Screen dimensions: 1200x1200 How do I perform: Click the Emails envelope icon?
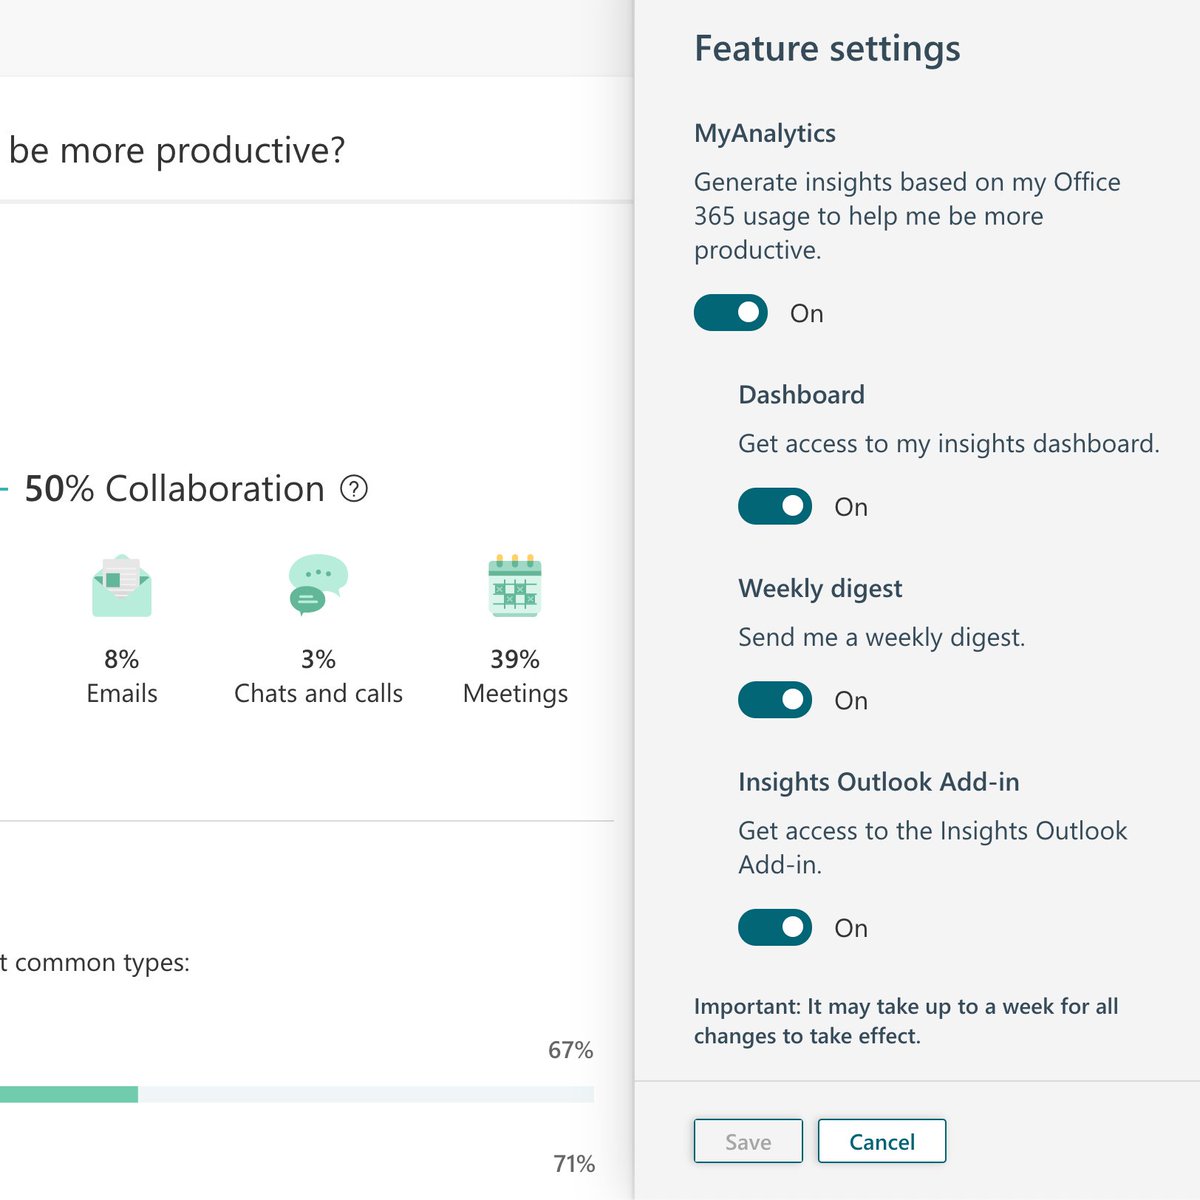pos(122,585)
